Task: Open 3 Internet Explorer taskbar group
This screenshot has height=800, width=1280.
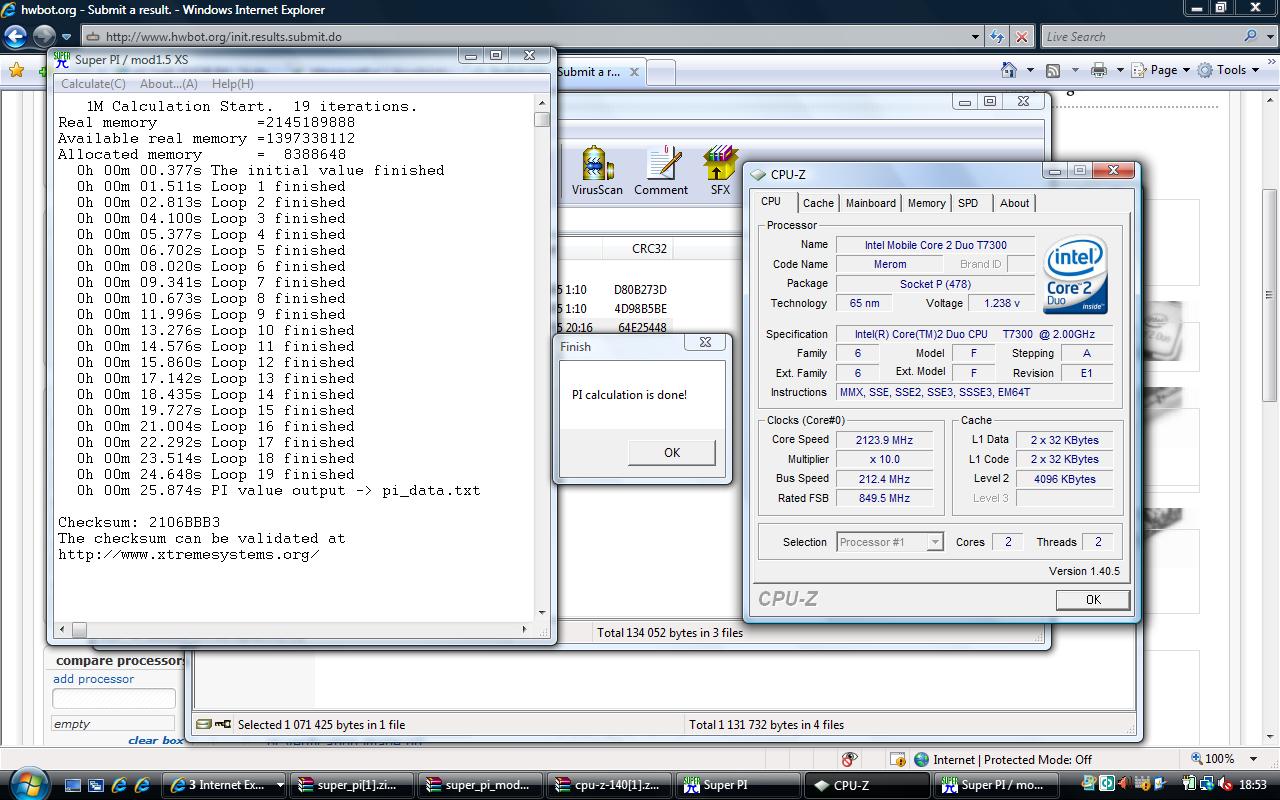Action: [225, 785]
